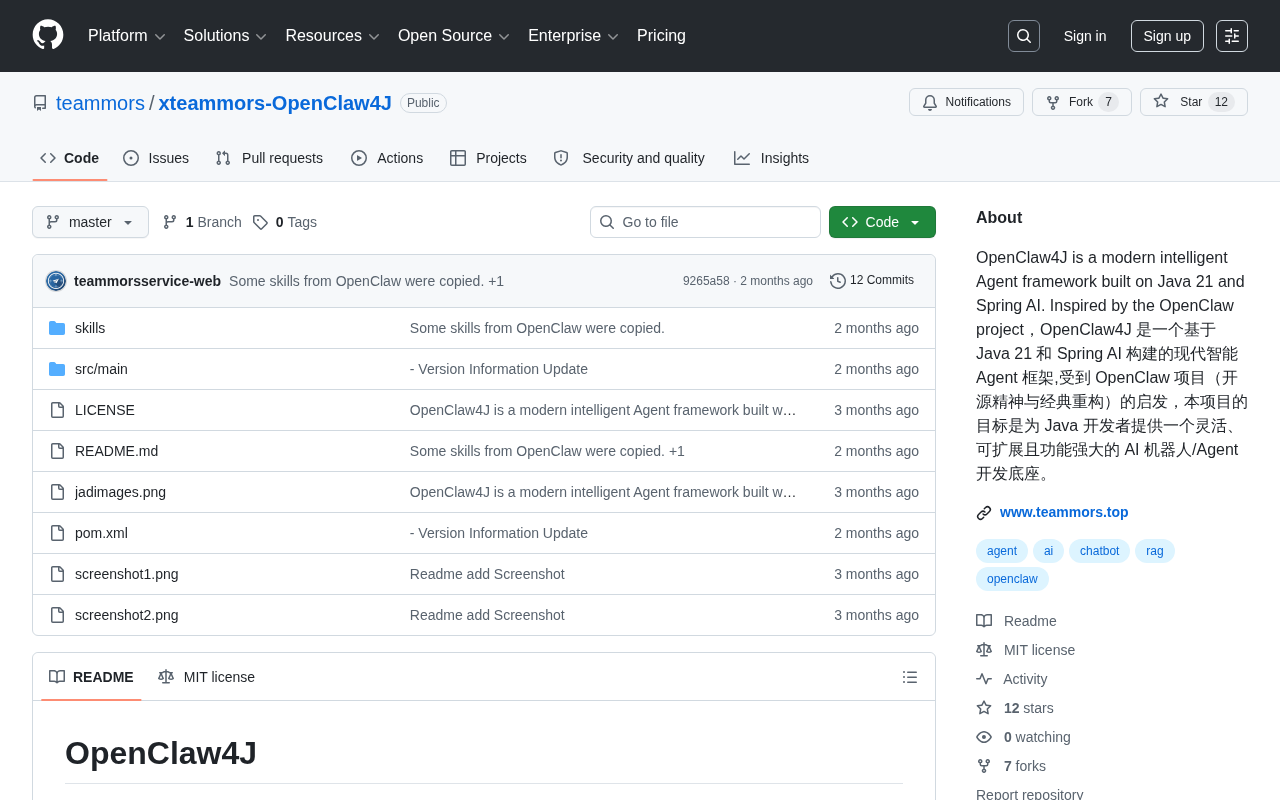Switch to the Issues tab

tap(156, 158)
